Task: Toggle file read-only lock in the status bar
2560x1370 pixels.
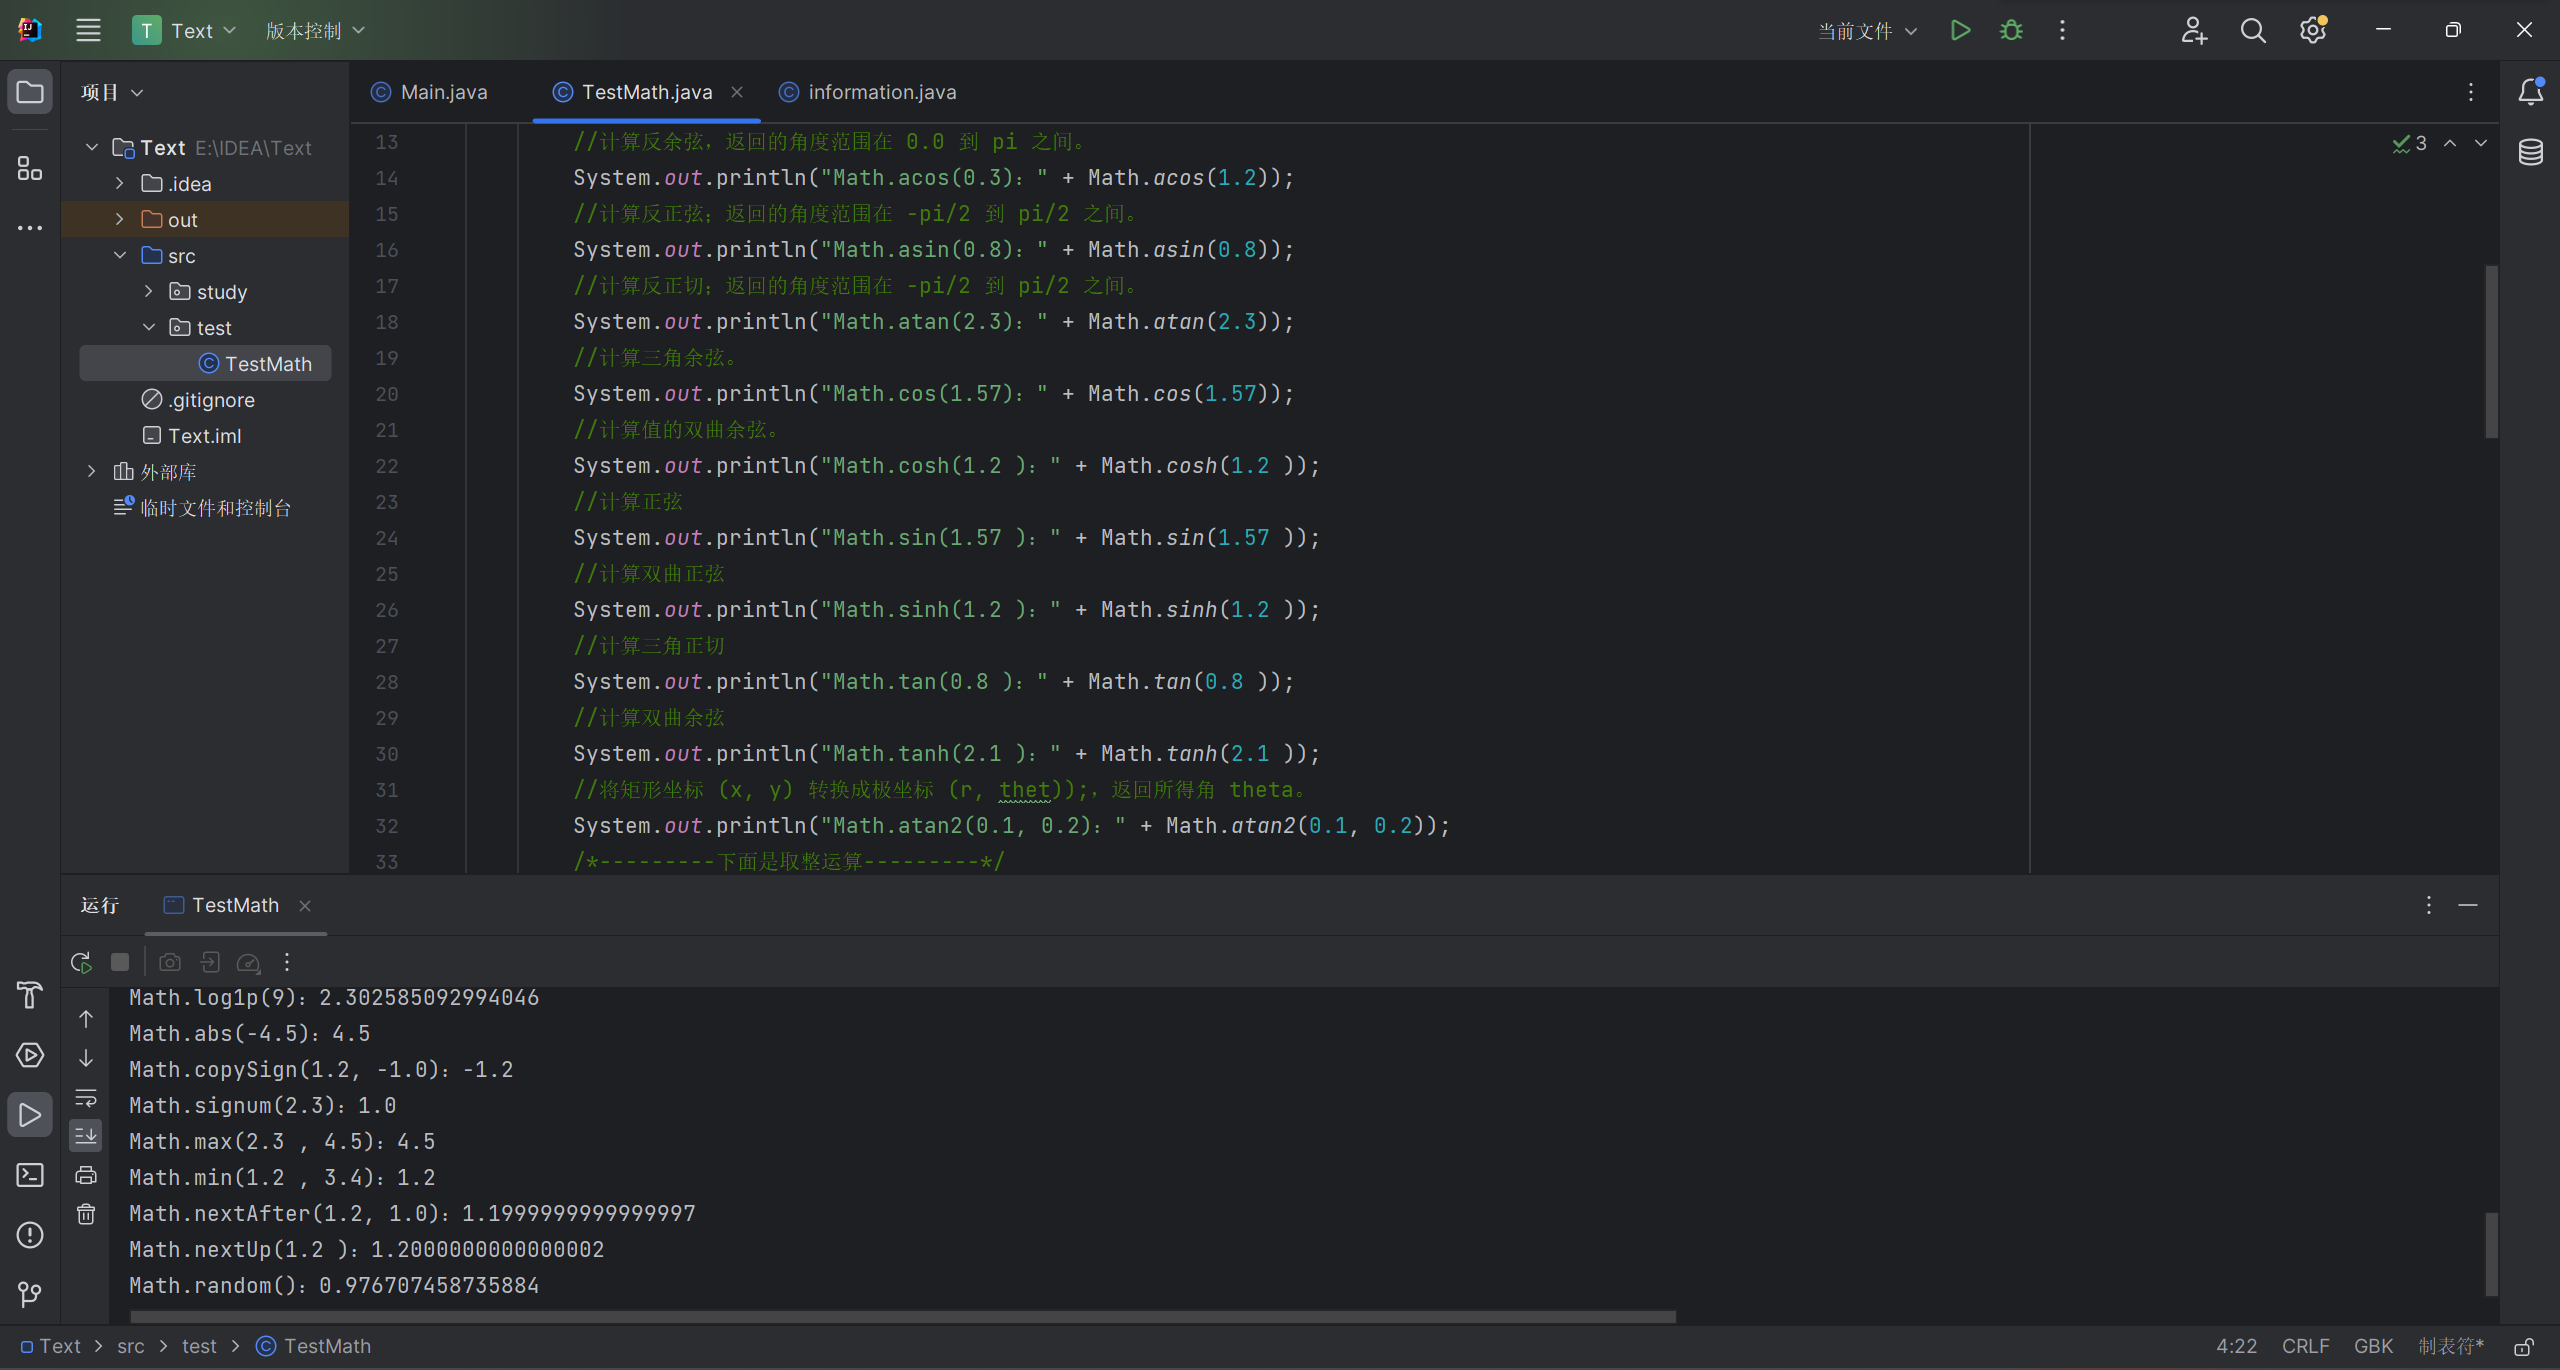Action: click(2524, 1346)
